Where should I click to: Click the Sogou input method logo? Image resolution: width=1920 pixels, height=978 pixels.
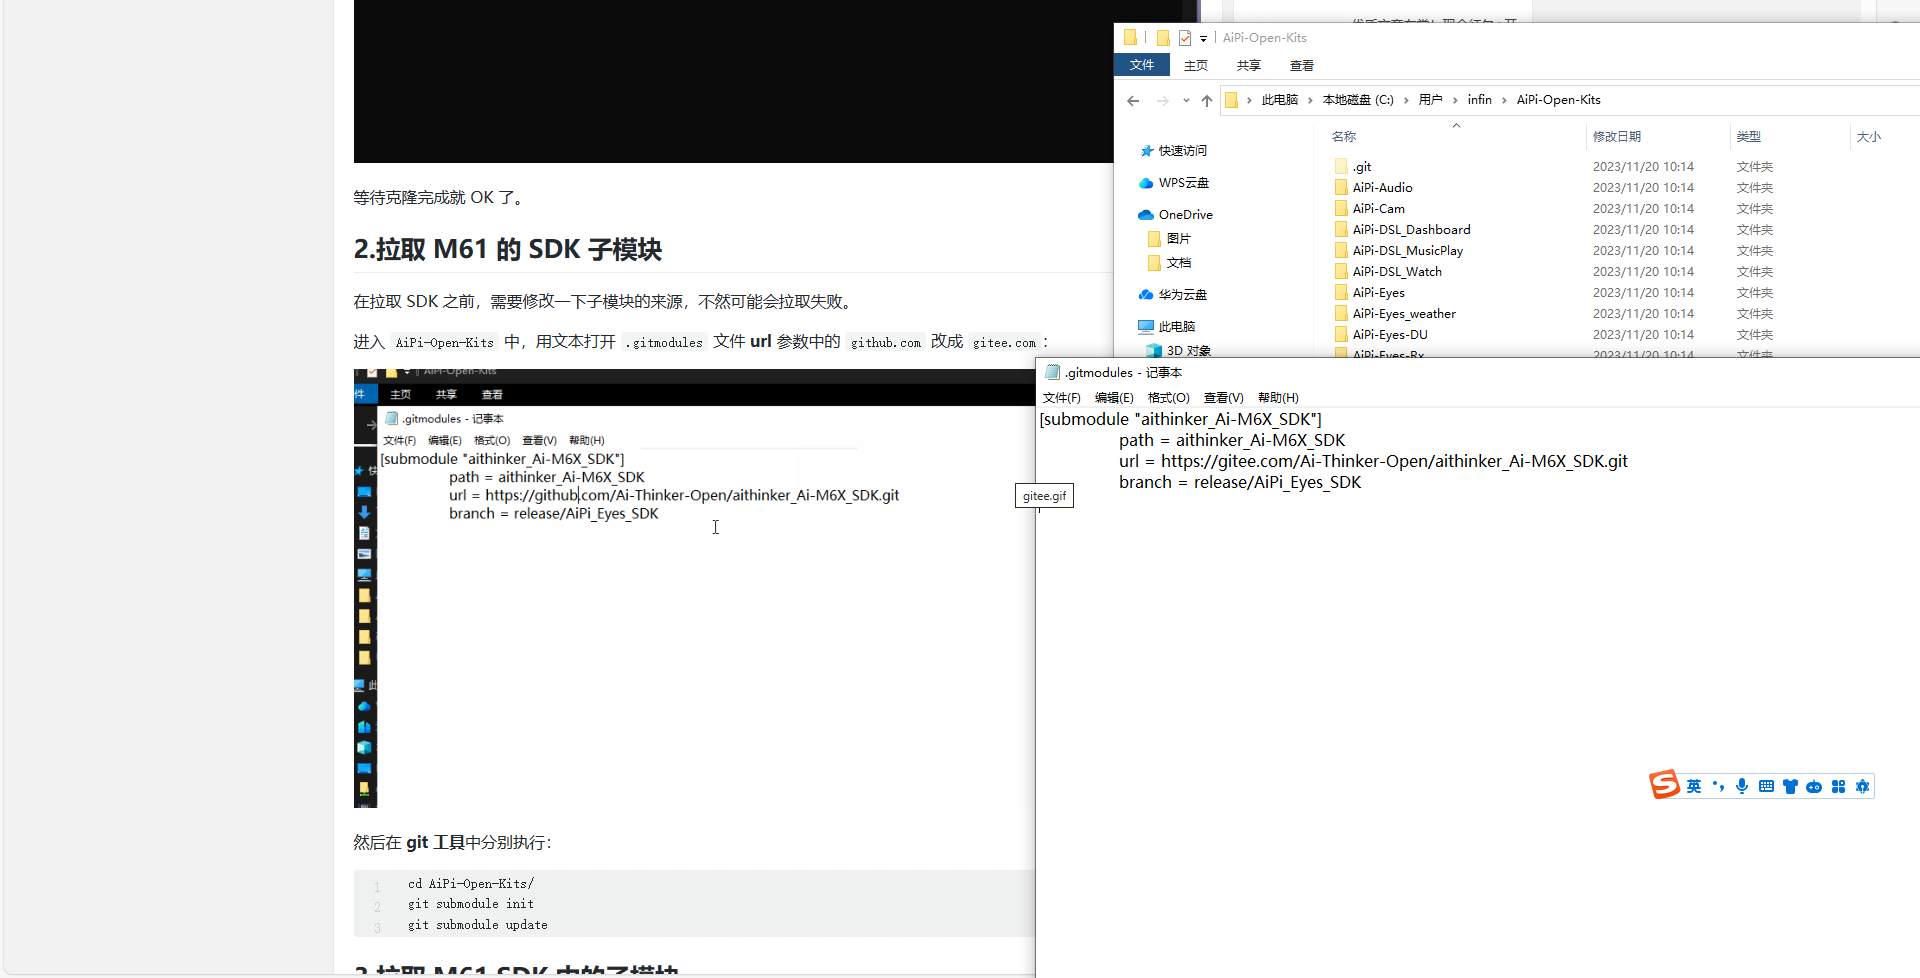point(1664,785)
